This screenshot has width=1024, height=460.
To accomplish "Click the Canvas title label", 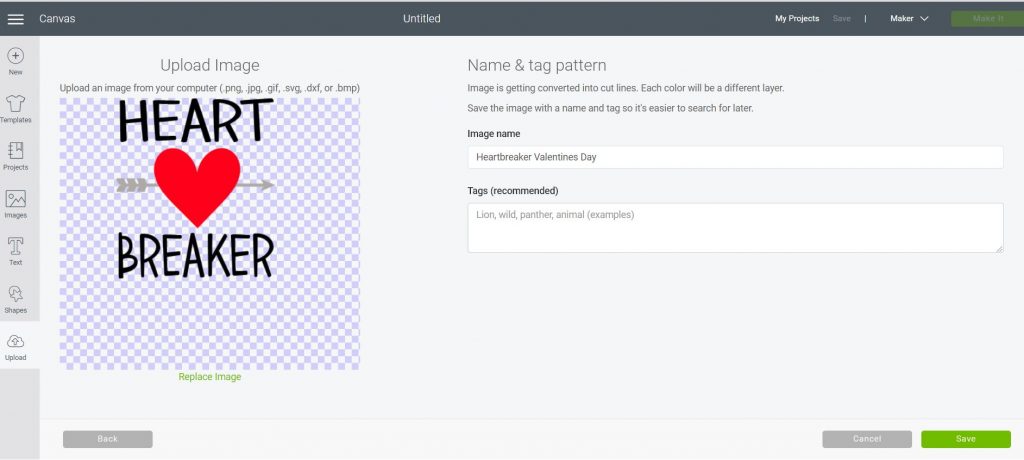I will tap(57, 19).
